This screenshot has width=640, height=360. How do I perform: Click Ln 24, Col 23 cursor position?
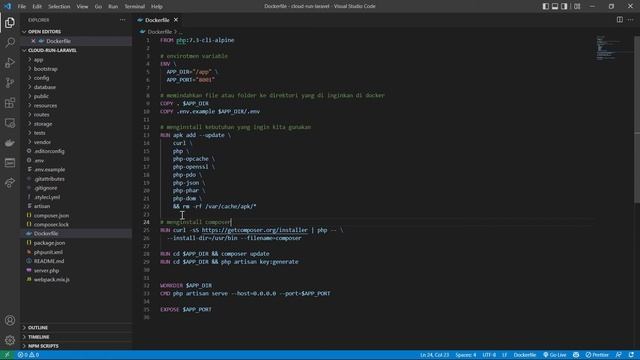[434, 355]
